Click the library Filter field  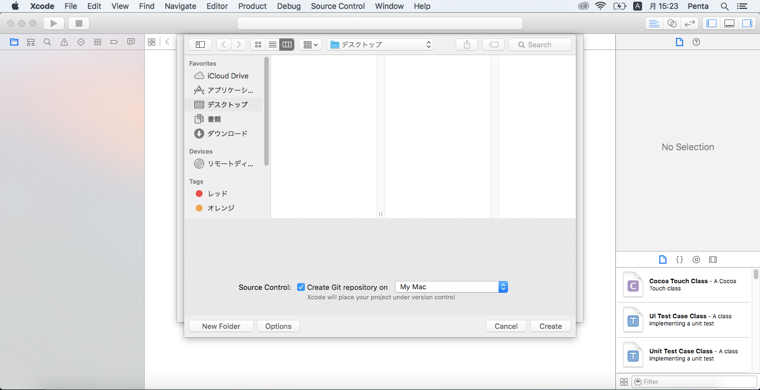[x=694, y=382]
